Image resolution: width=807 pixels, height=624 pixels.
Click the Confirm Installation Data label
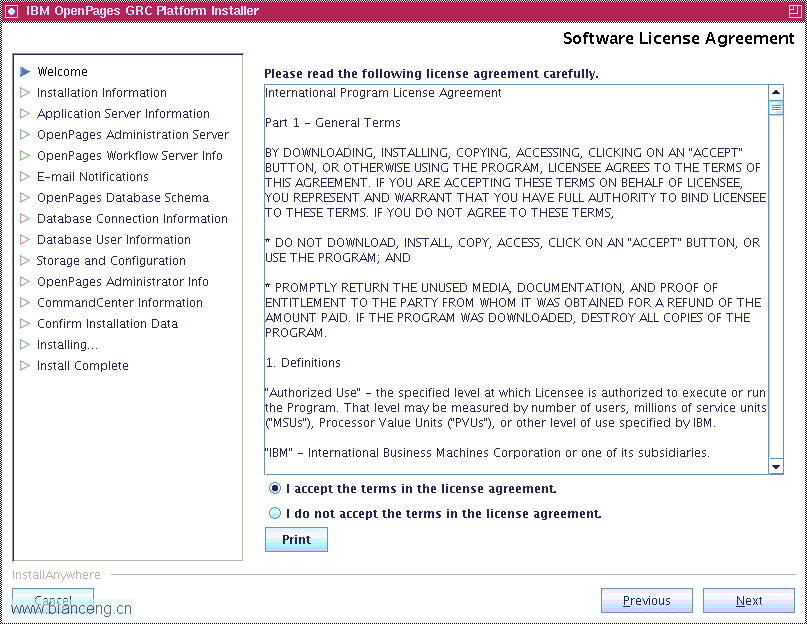click(x=108, y=324)
